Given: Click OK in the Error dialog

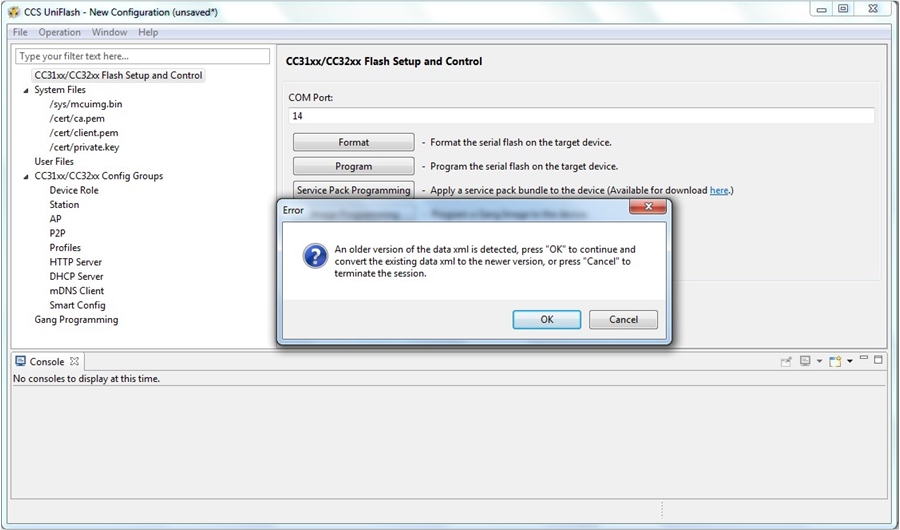Looking at the screenshot, I should (546, 320).
